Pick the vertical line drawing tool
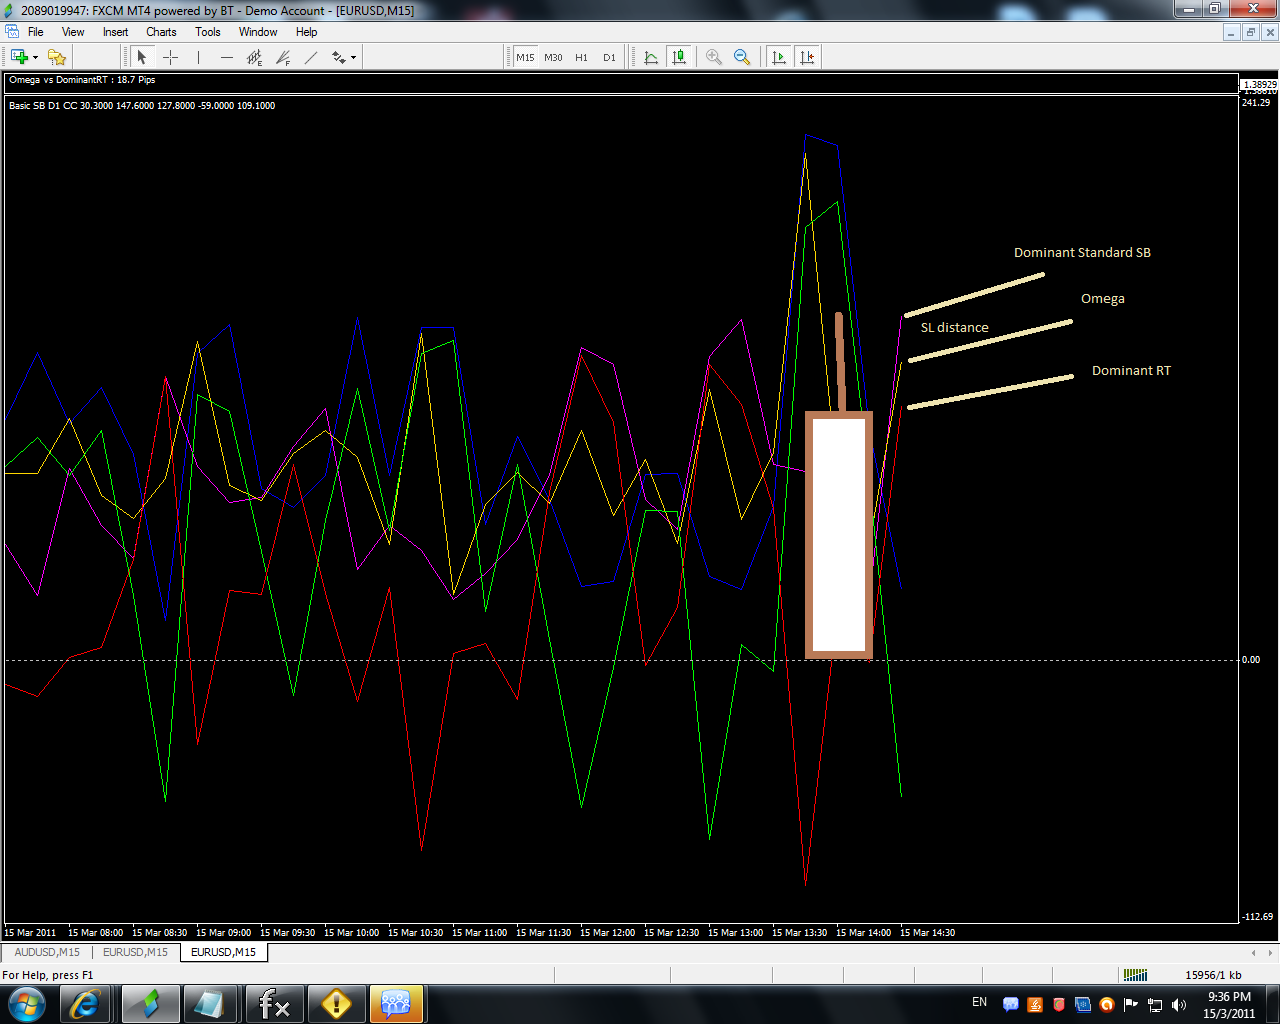 [x=198, y=57]
